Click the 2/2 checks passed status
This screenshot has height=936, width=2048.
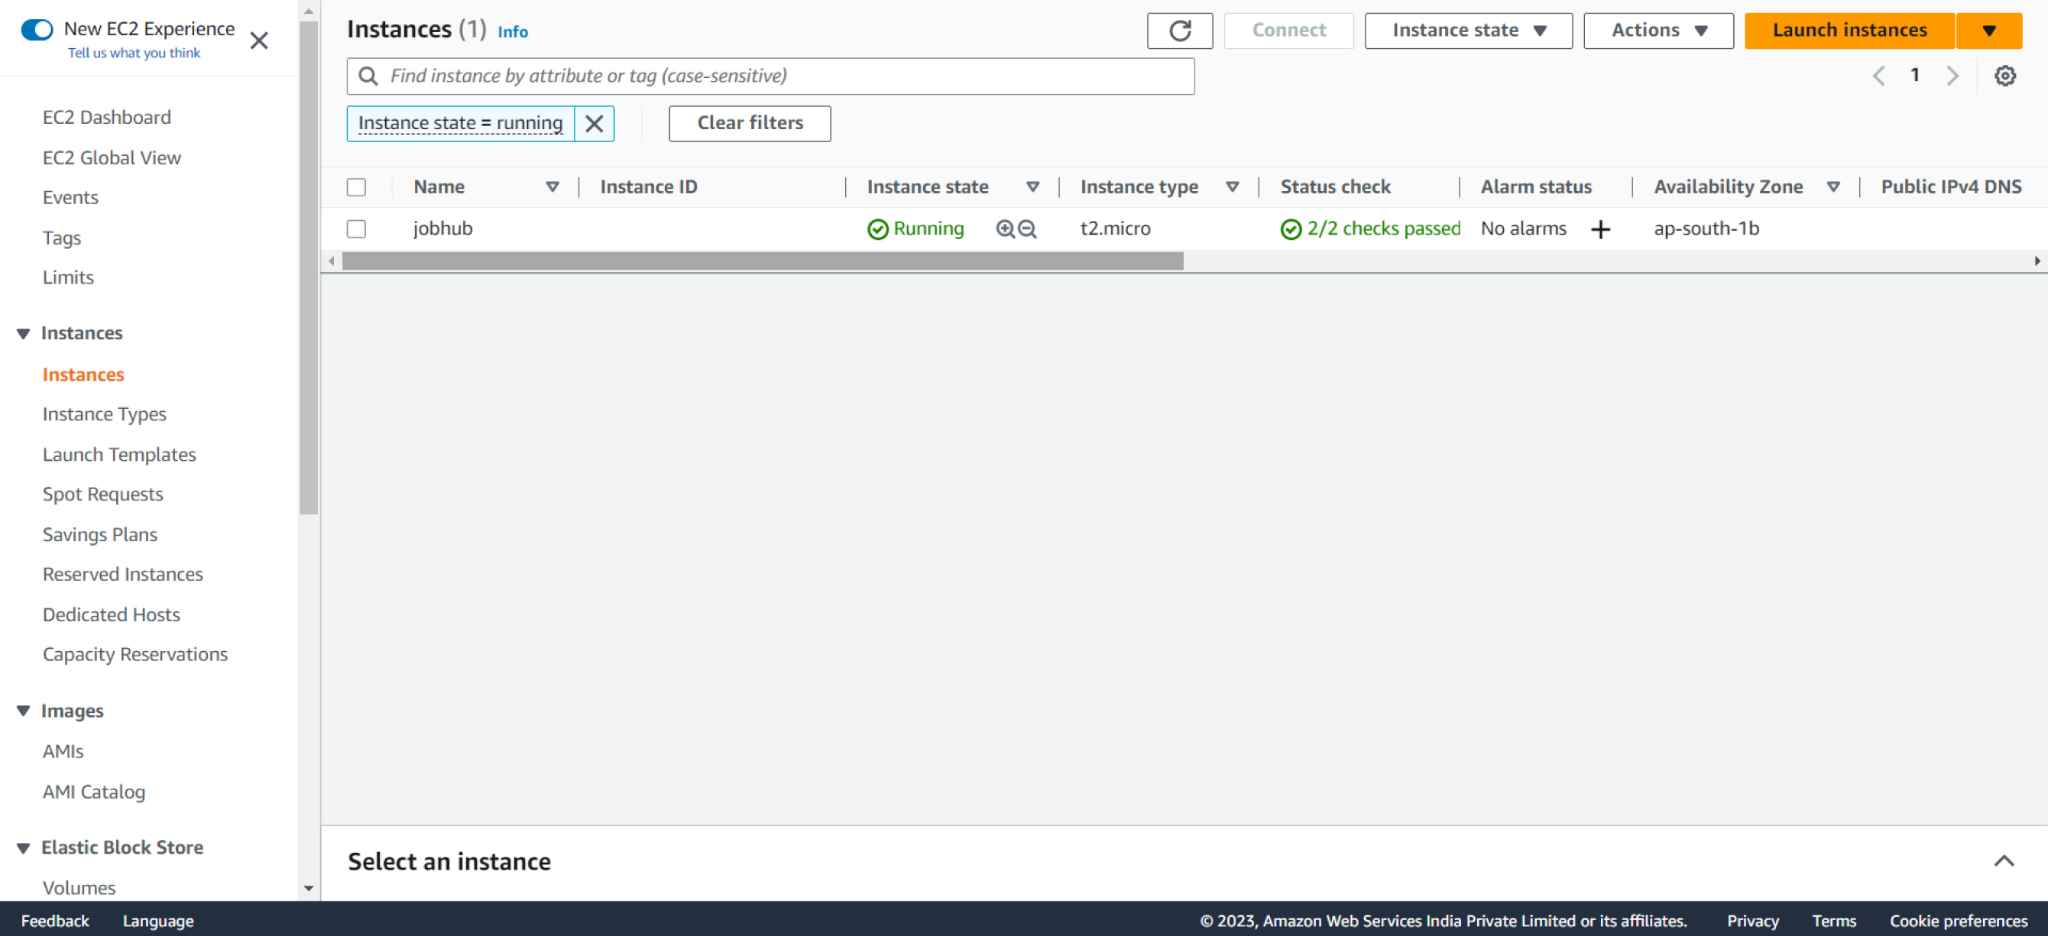tap(1371, 229)
